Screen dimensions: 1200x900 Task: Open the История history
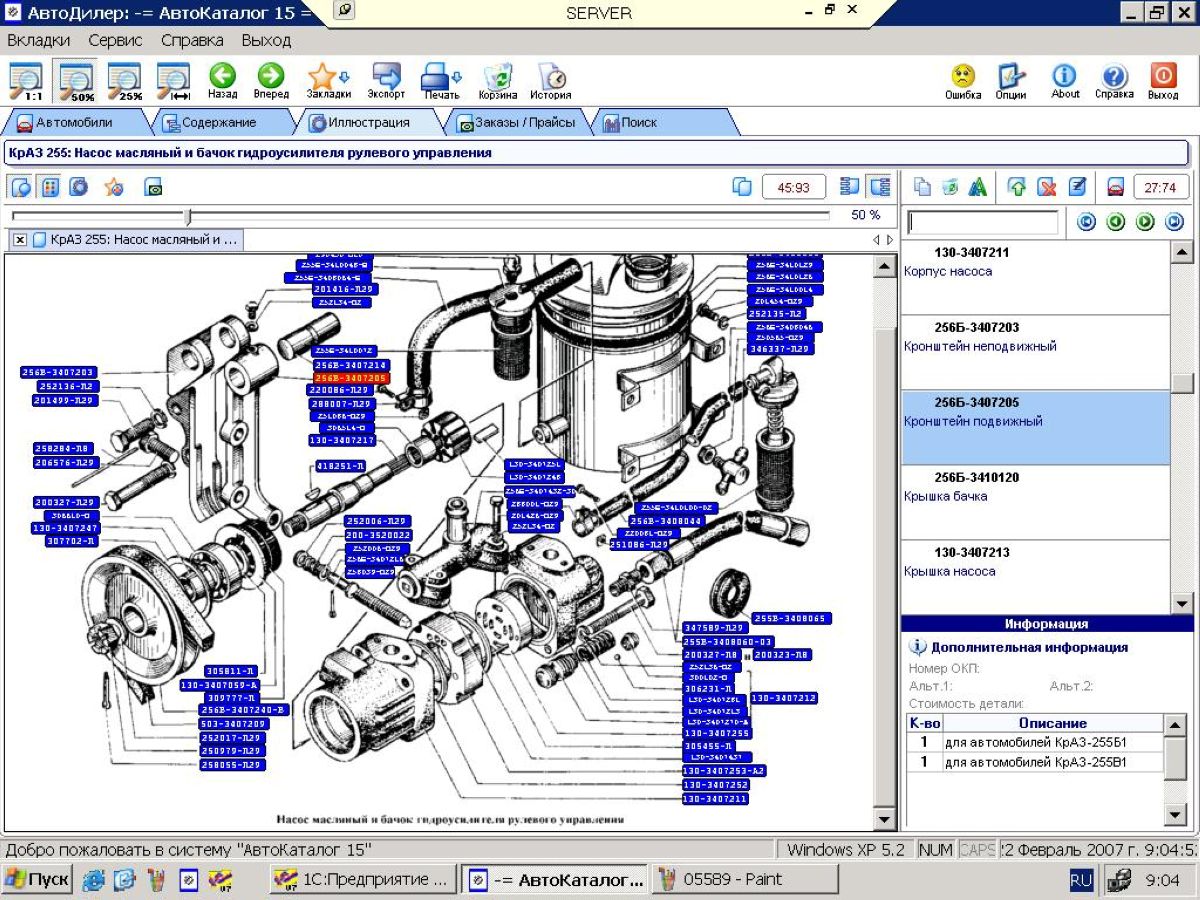[x=551, y=81]
